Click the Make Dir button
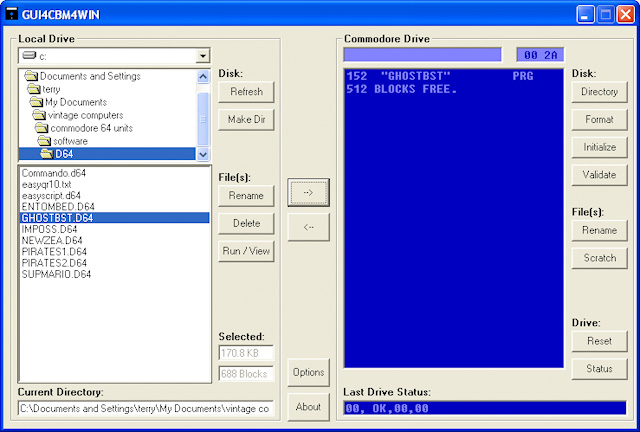The image size is (640, 432). [x=246, y=120]
